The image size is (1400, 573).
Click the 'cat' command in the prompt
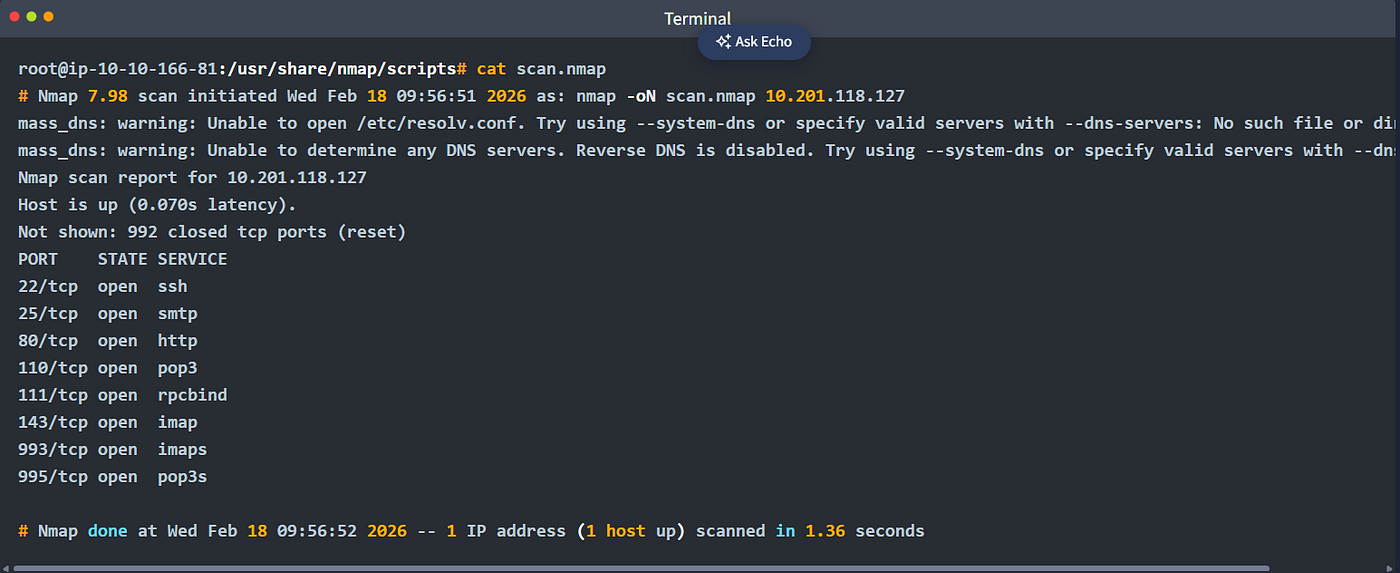click(x=491, y=69)
